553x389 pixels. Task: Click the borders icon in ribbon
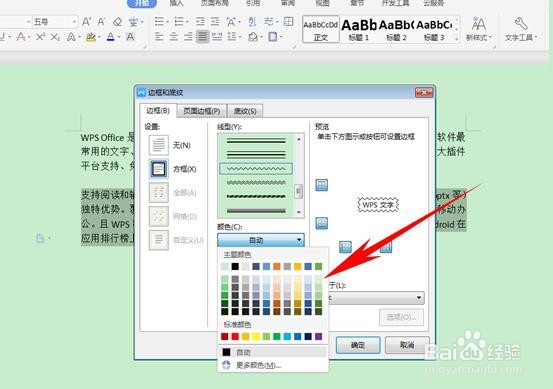[273, 36]
